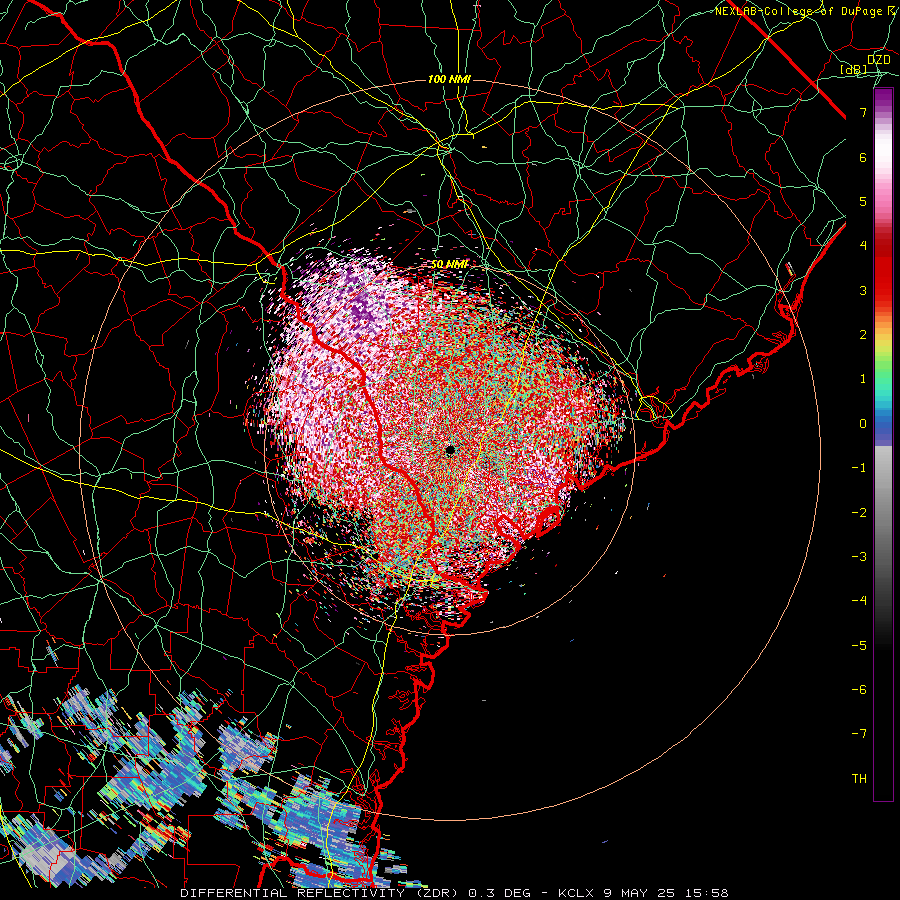Viewport: 900px width, 900px height.
Task: Click the purple top segment of the color bar
Action: coord(883,99)
